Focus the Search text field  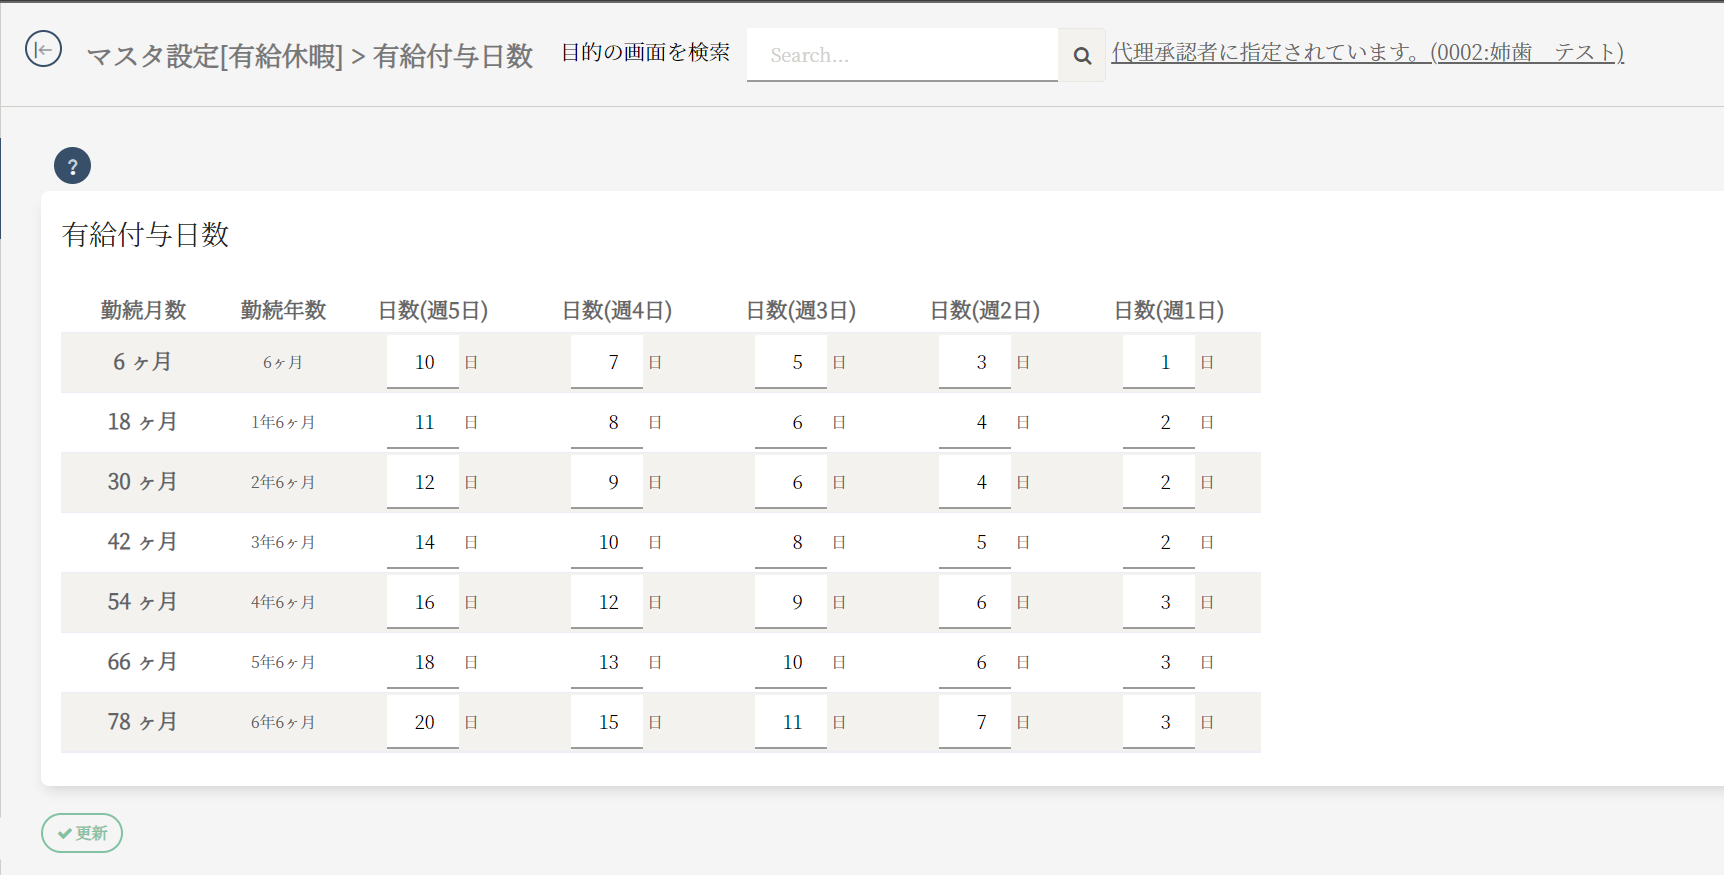tap(901, 56)
